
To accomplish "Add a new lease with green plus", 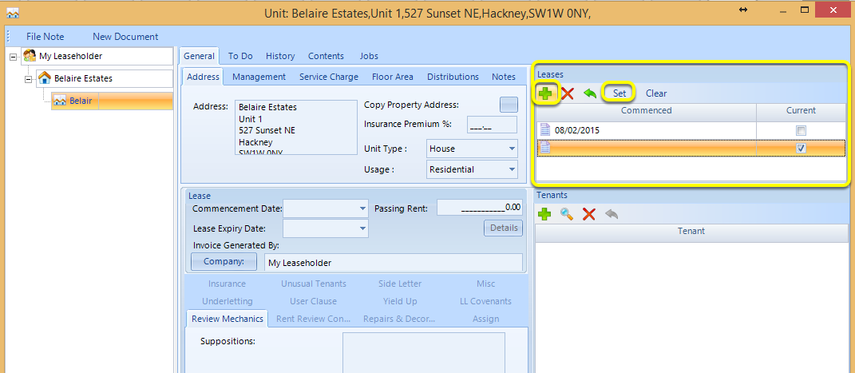I will [x=546, y=93].
